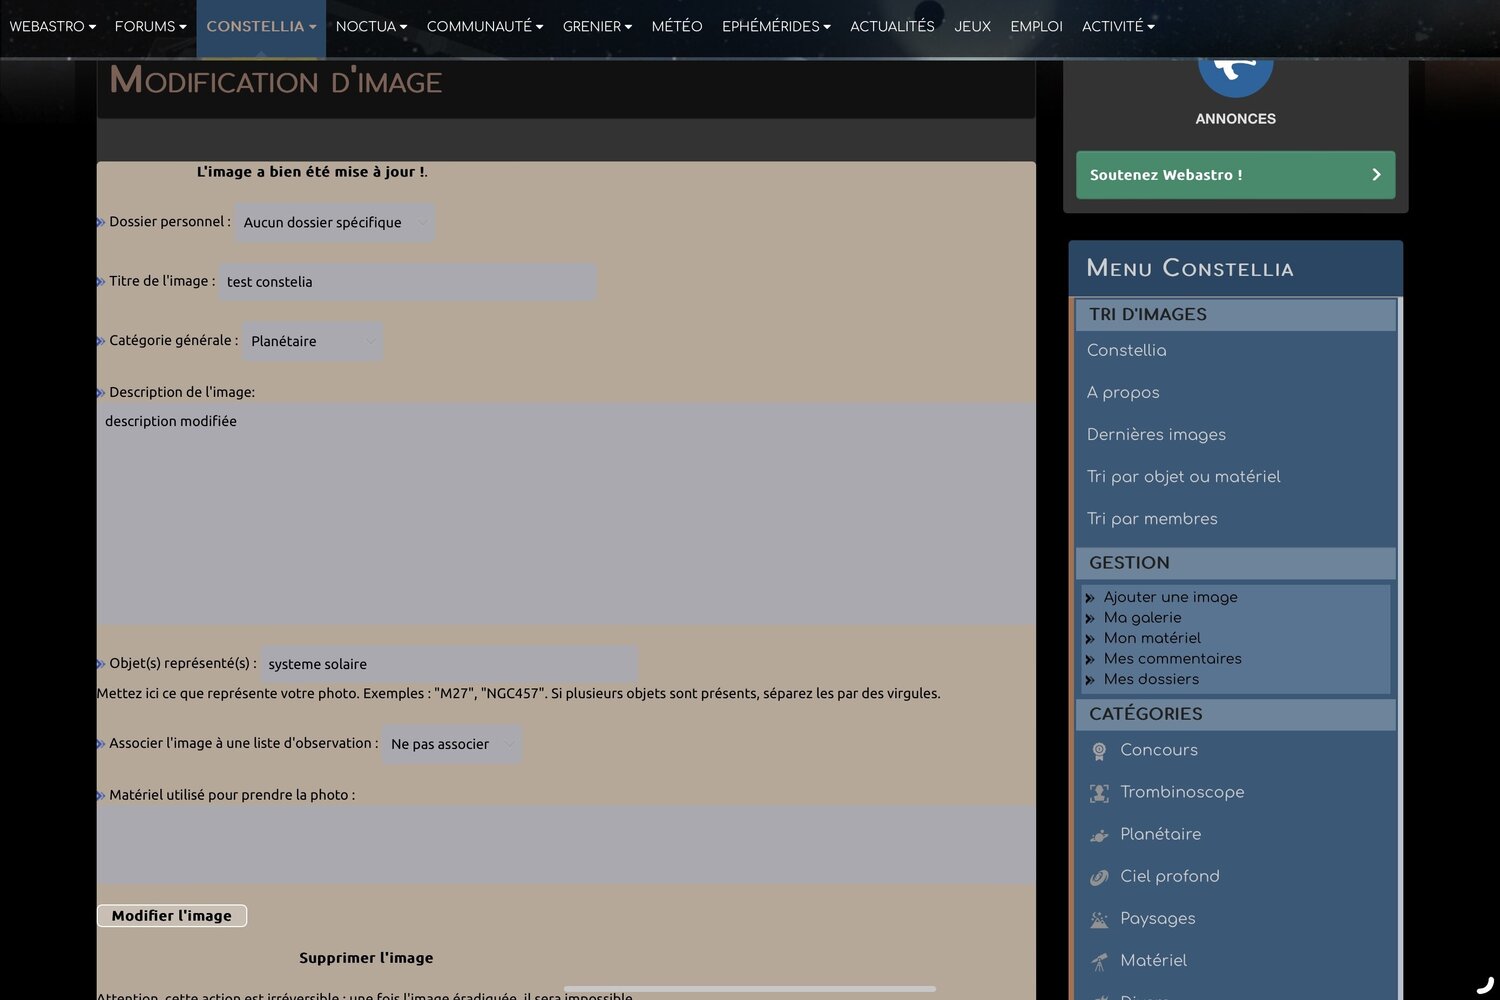Image resolution: width=1500 pixels, height=1000 pixels.
Task: Open the Dernières images sidebar link
Action: pyautogui.click(x=1156, y=434)
